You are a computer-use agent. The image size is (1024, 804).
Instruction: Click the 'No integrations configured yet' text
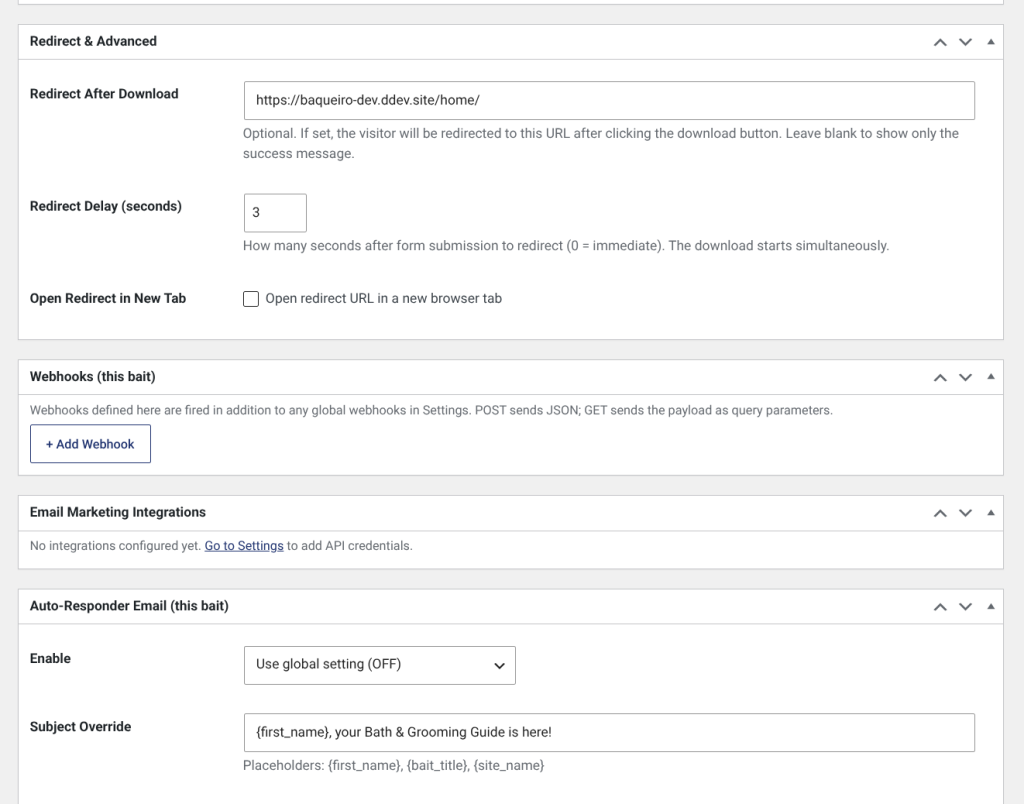click(x=115, y=545)
